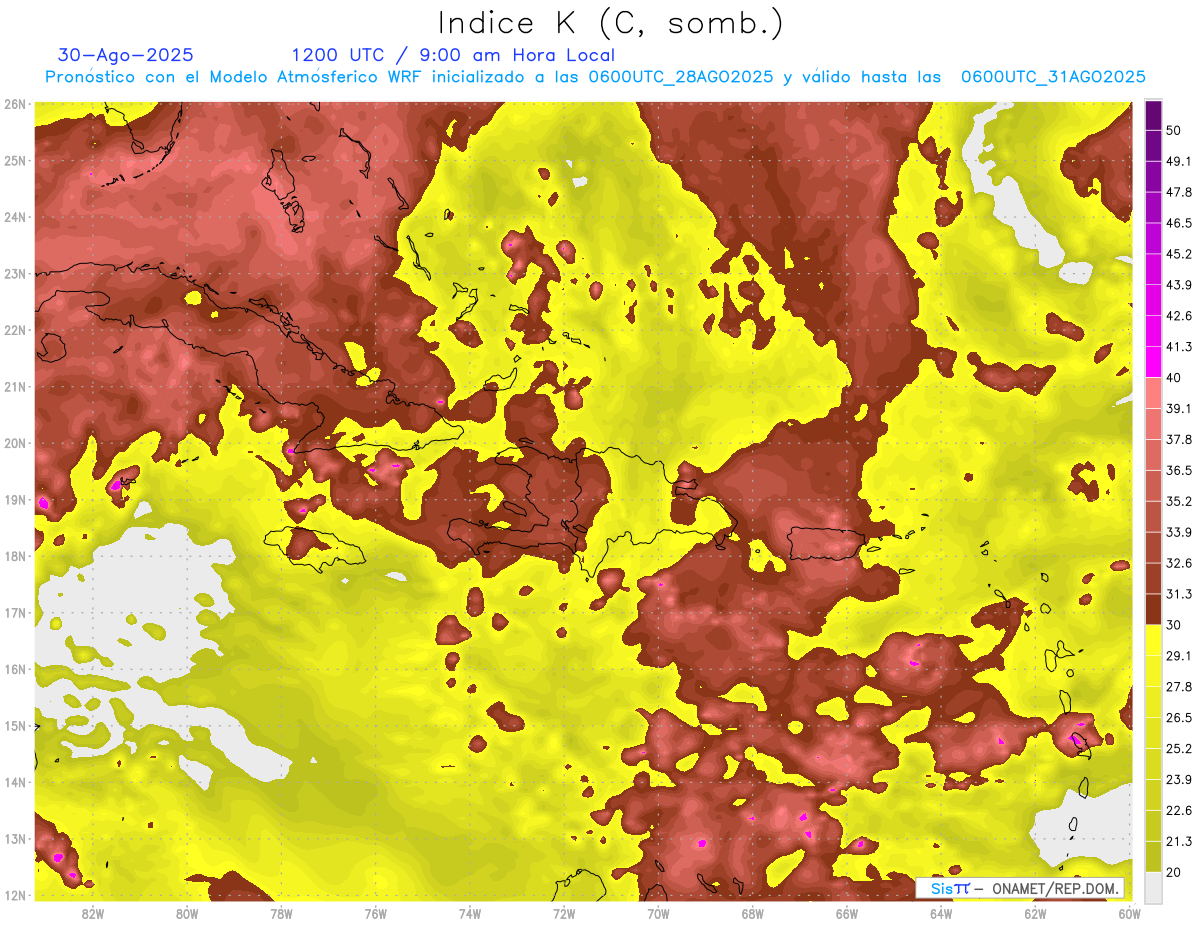1200x927 pixels.
Task: Click the 82W longitude axis label
Action: tap(93, 913)
